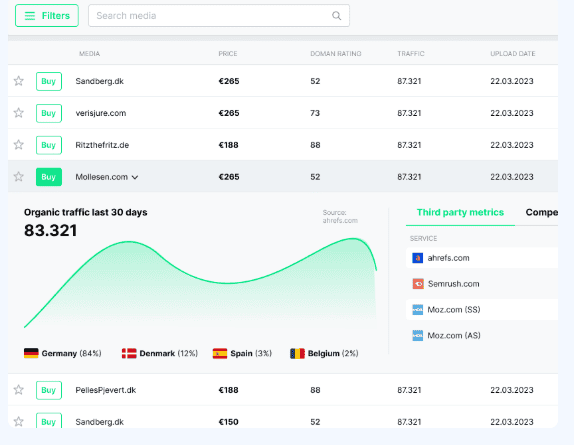574x445 pixels.
Task: Open the Filters panel
Action: [x=47, y=16]
